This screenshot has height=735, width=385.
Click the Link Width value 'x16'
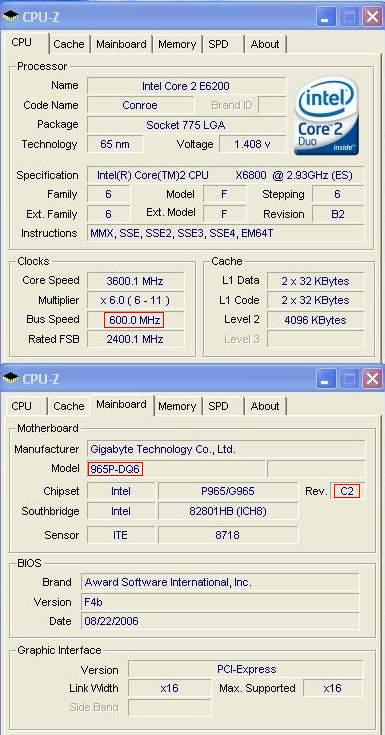click(x=170, y=689)
